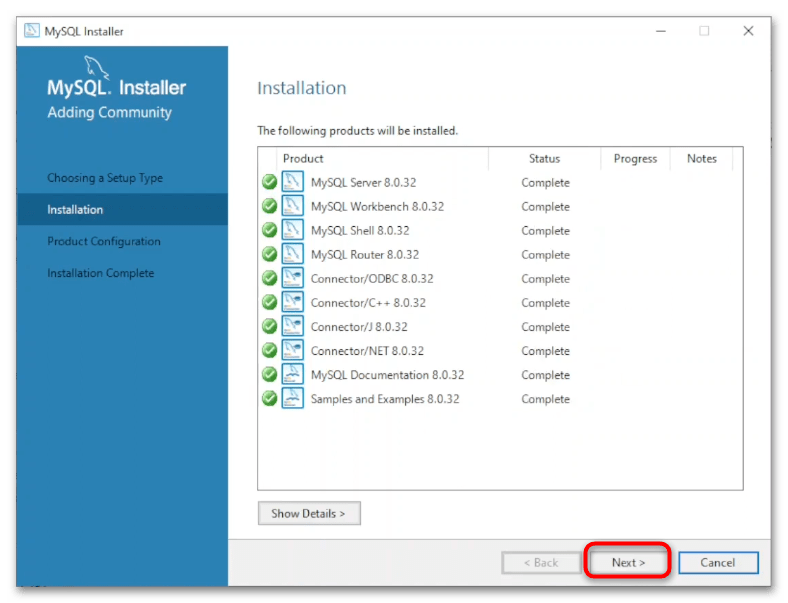
Task: Select the Connector/C++ 8.0.32 row text
Action: [x=368, y=303]
